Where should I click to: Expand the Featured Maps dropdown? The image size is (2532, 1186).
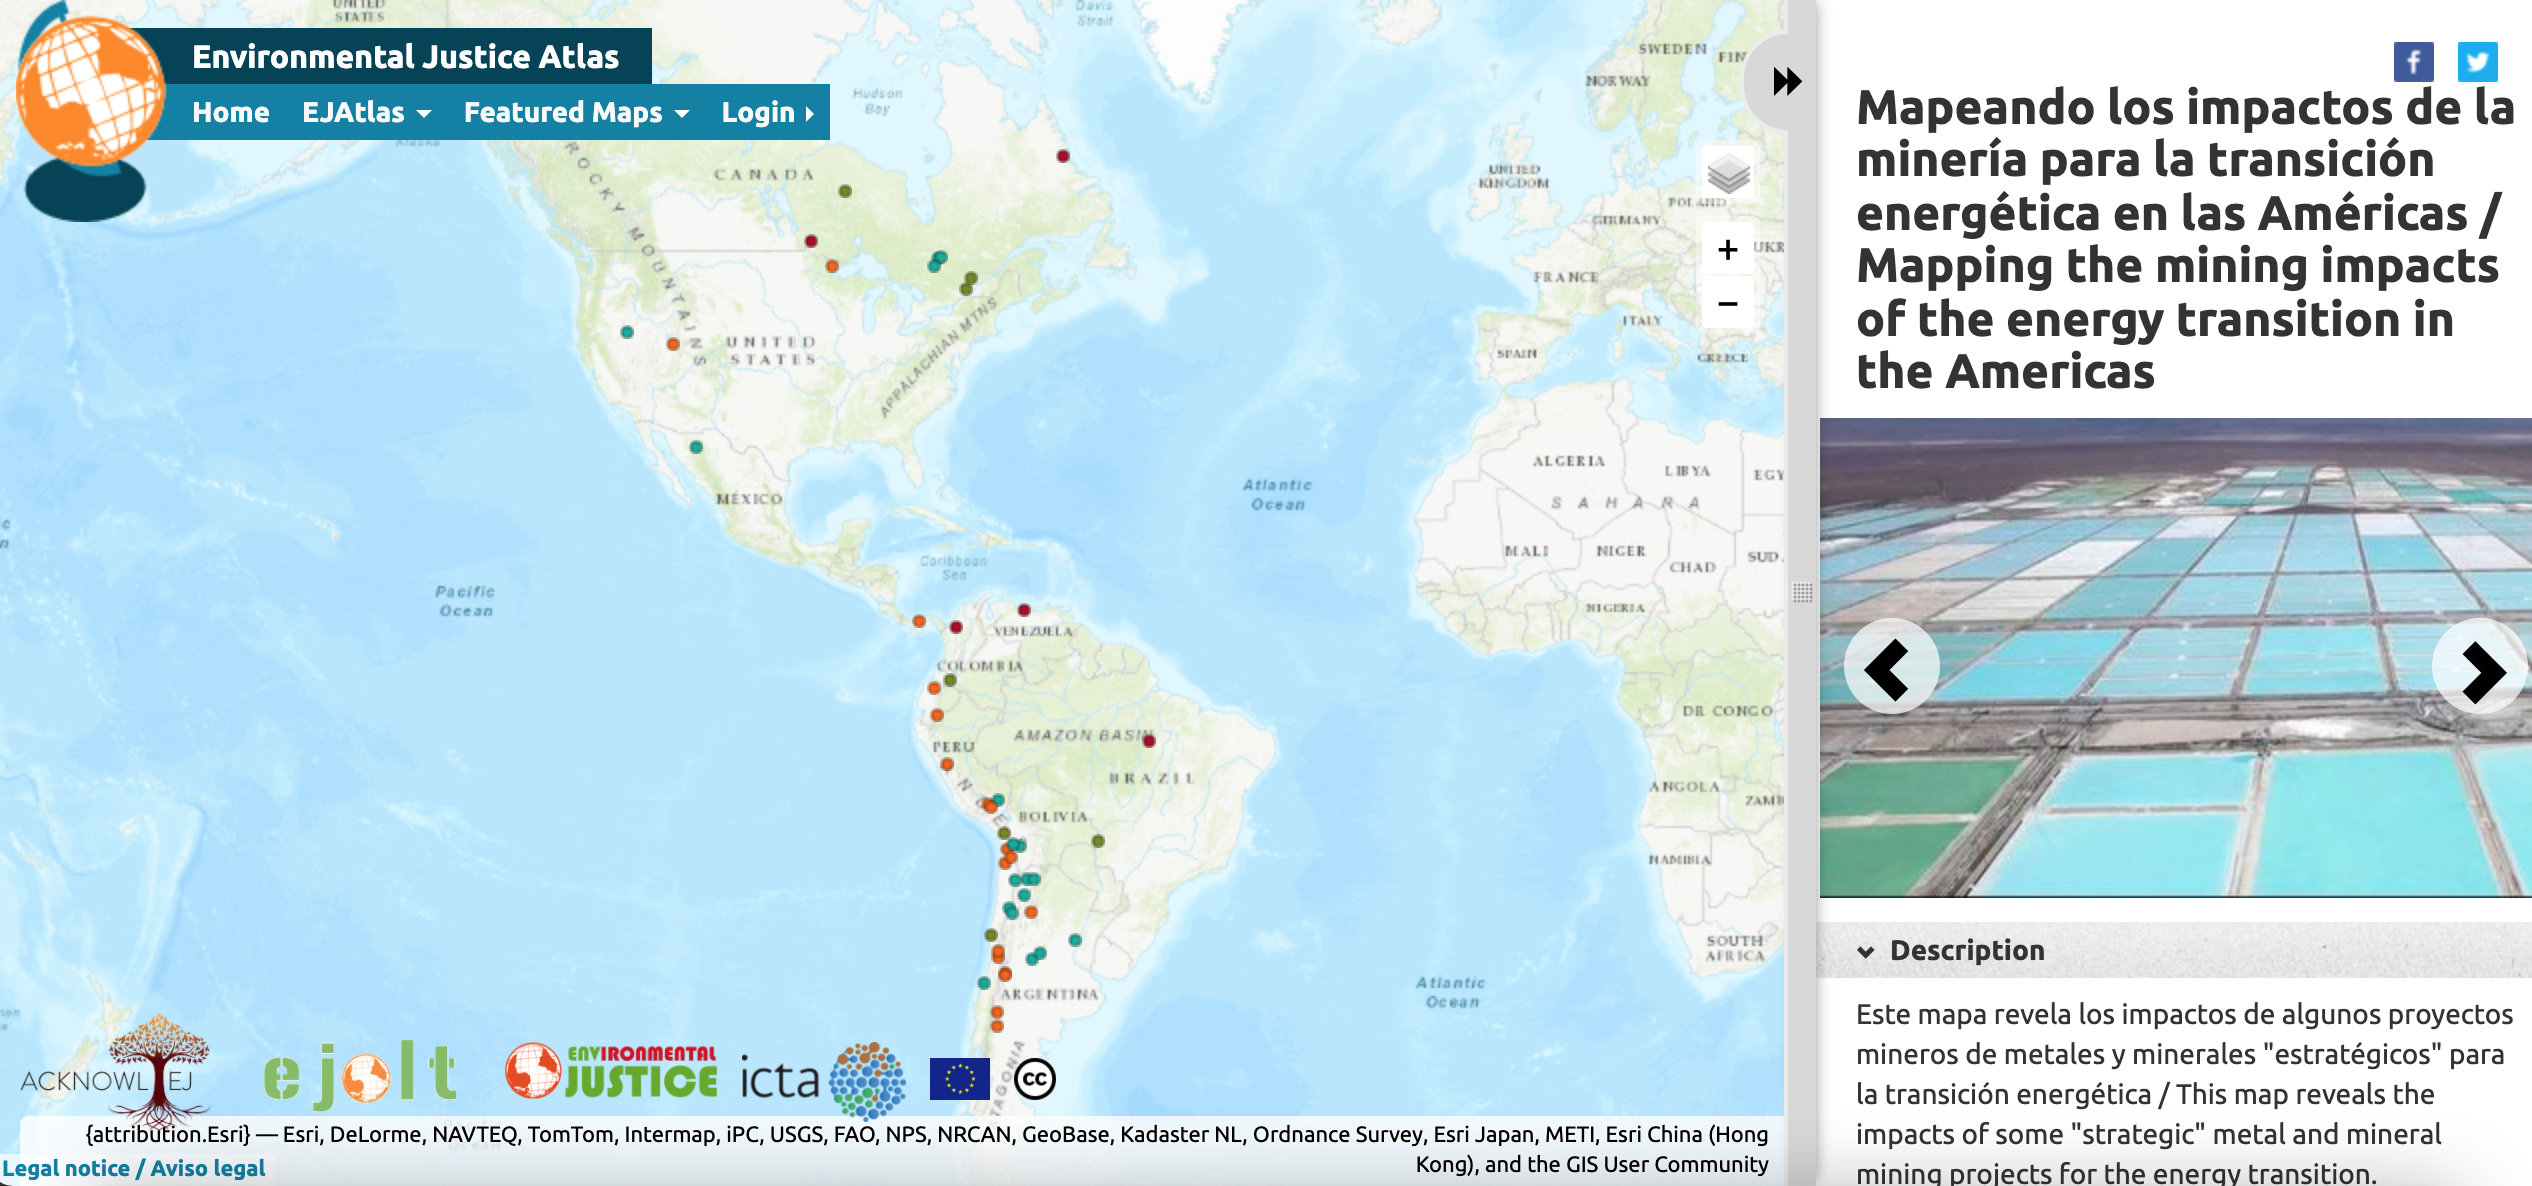[x=576, y=113]
